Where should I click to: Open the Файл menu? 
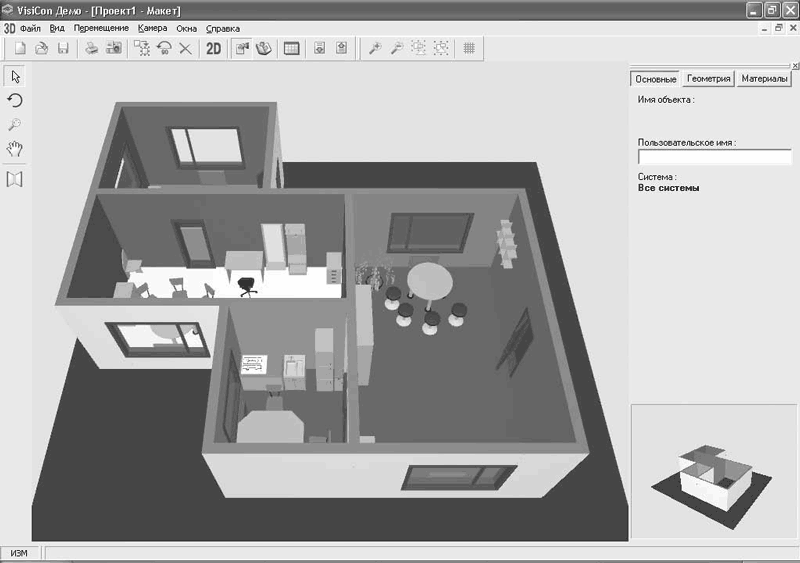click(x=30, y=29)
